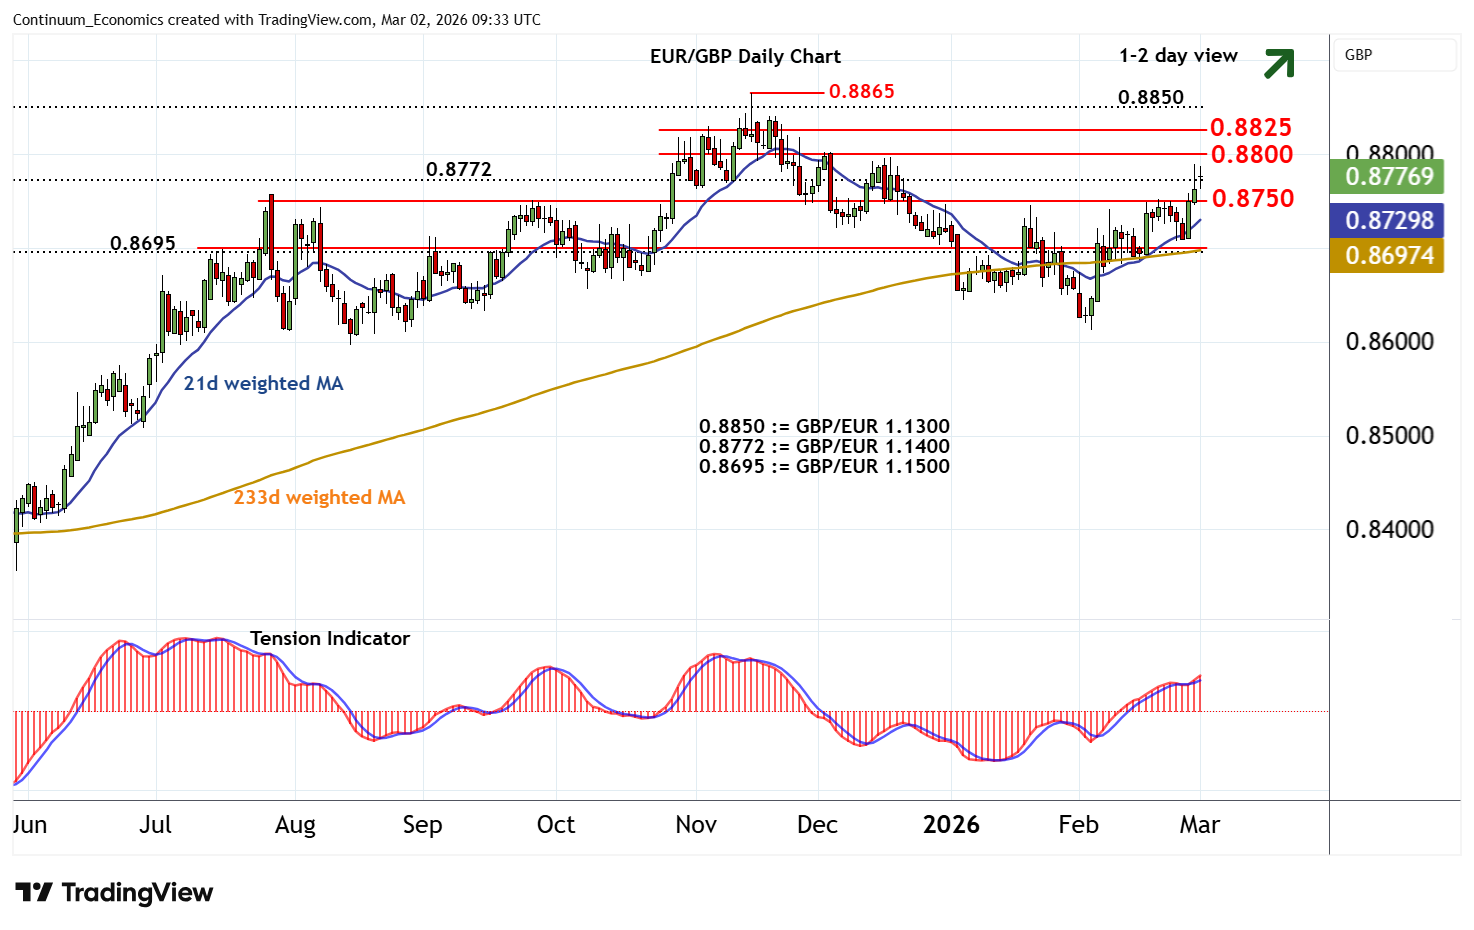The height and width of the screenshot is (930, 1474).
Task: Click the 0.8800 resistance level label
Action: (1251, 155)
